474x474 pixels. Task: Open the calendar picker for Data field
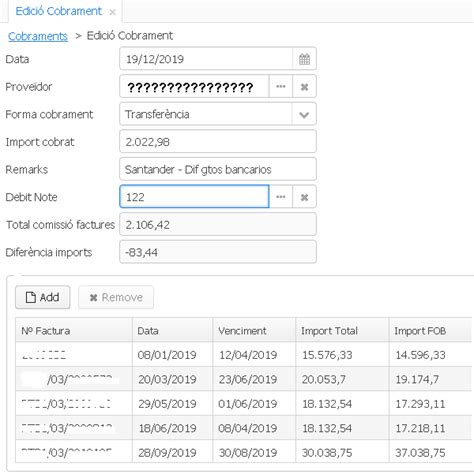coord(304,59)
